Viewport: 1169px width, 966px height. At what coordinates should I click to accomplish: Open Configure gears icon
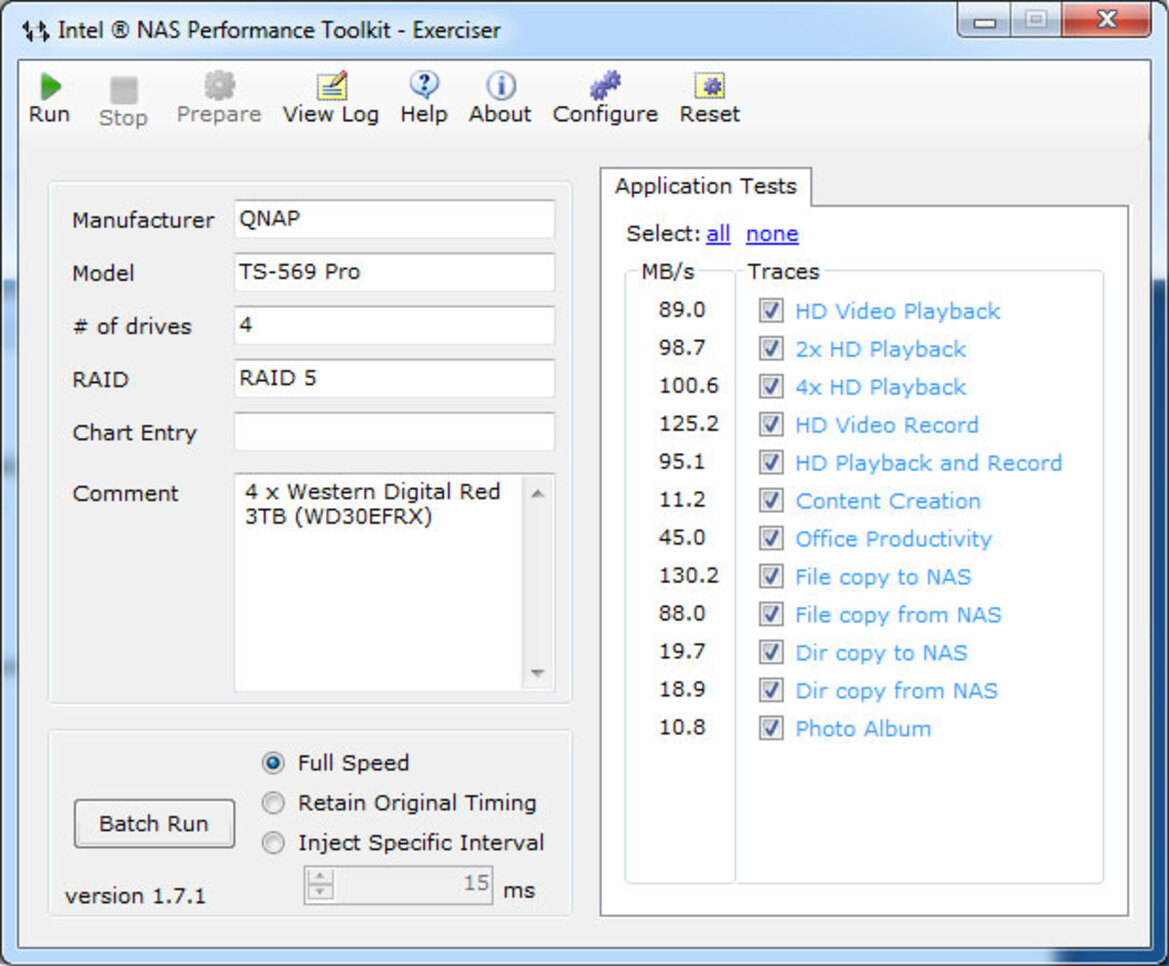coord(605,86)
